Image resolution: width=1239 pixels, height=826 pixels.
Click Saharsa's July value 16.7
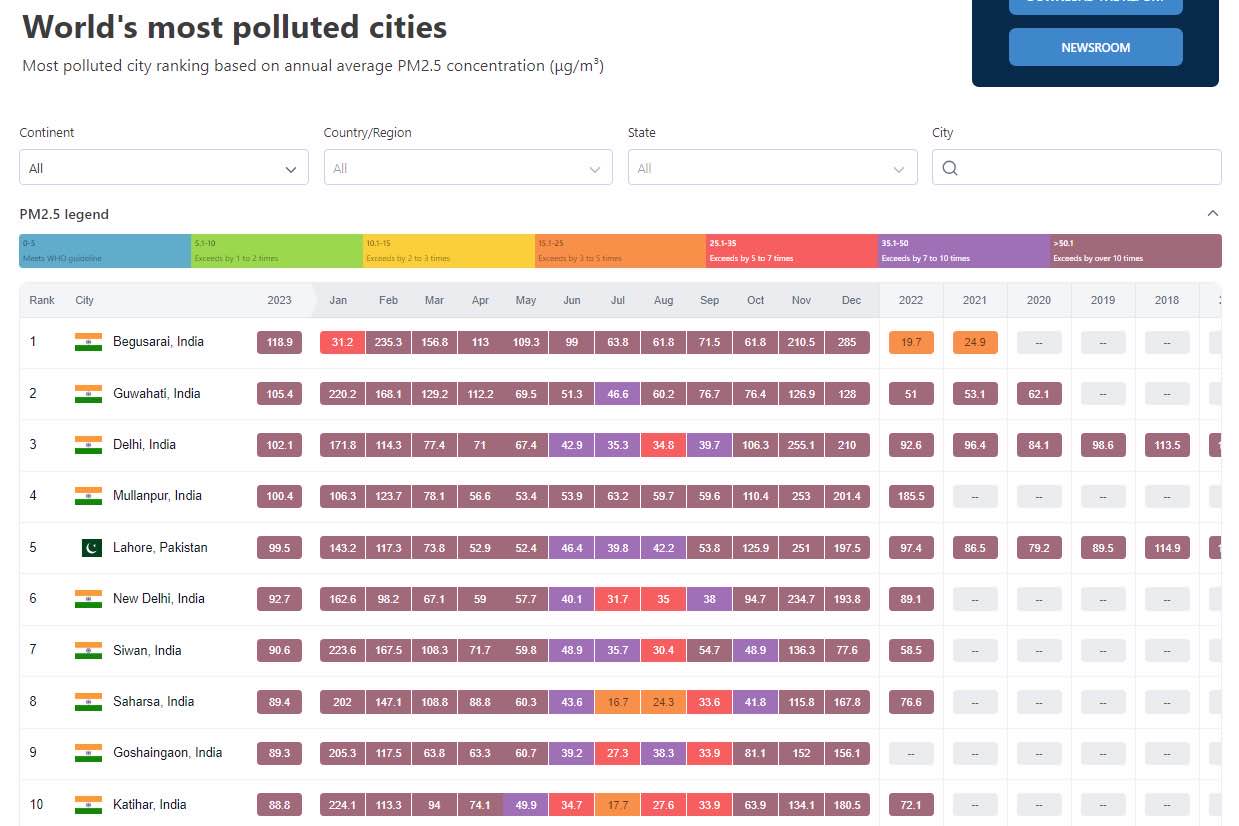pyautogui.click(x=618, y=702)
